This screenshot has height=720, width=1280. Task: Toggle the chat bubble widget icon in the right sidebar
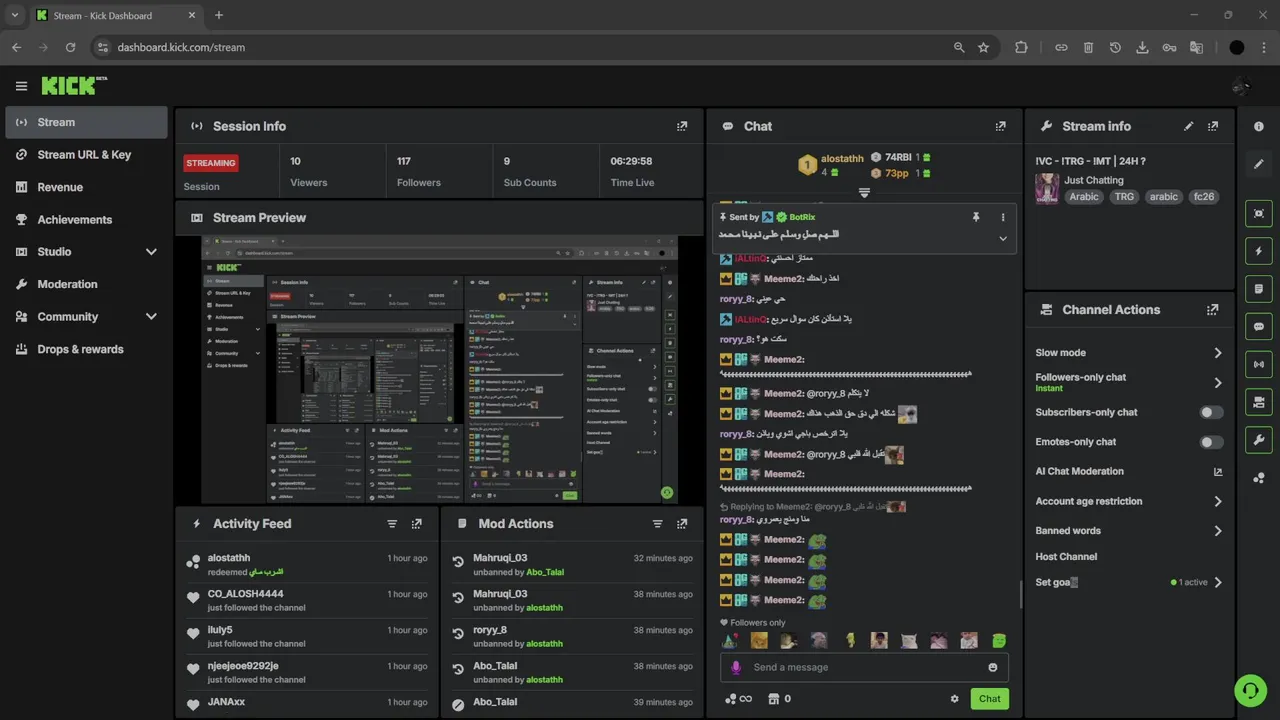tap(1259, 326)
